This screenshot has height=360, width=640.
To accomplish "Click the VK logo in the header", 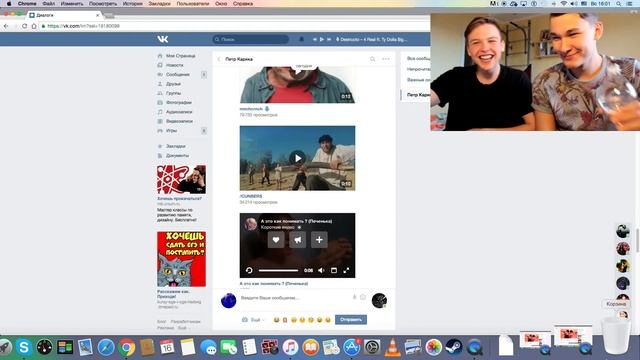I will click(162, 39).
